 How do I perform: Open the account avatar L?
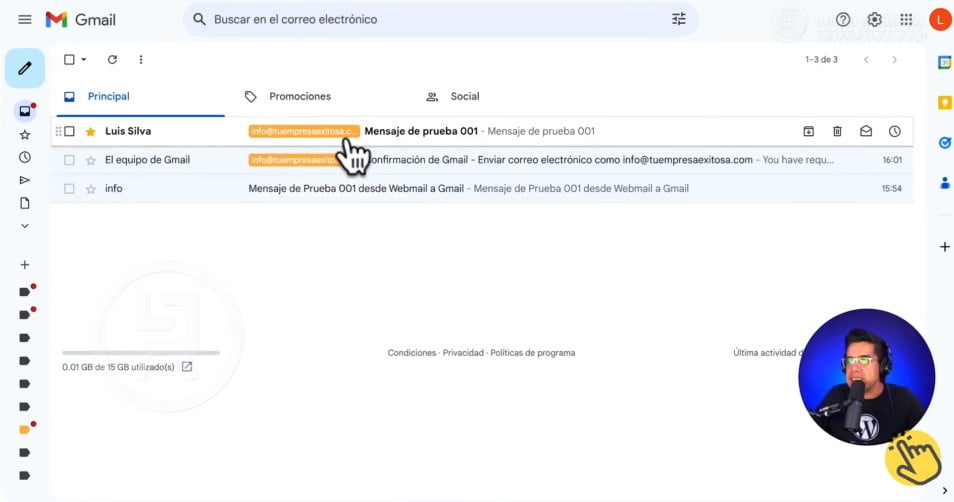point(941,19)
